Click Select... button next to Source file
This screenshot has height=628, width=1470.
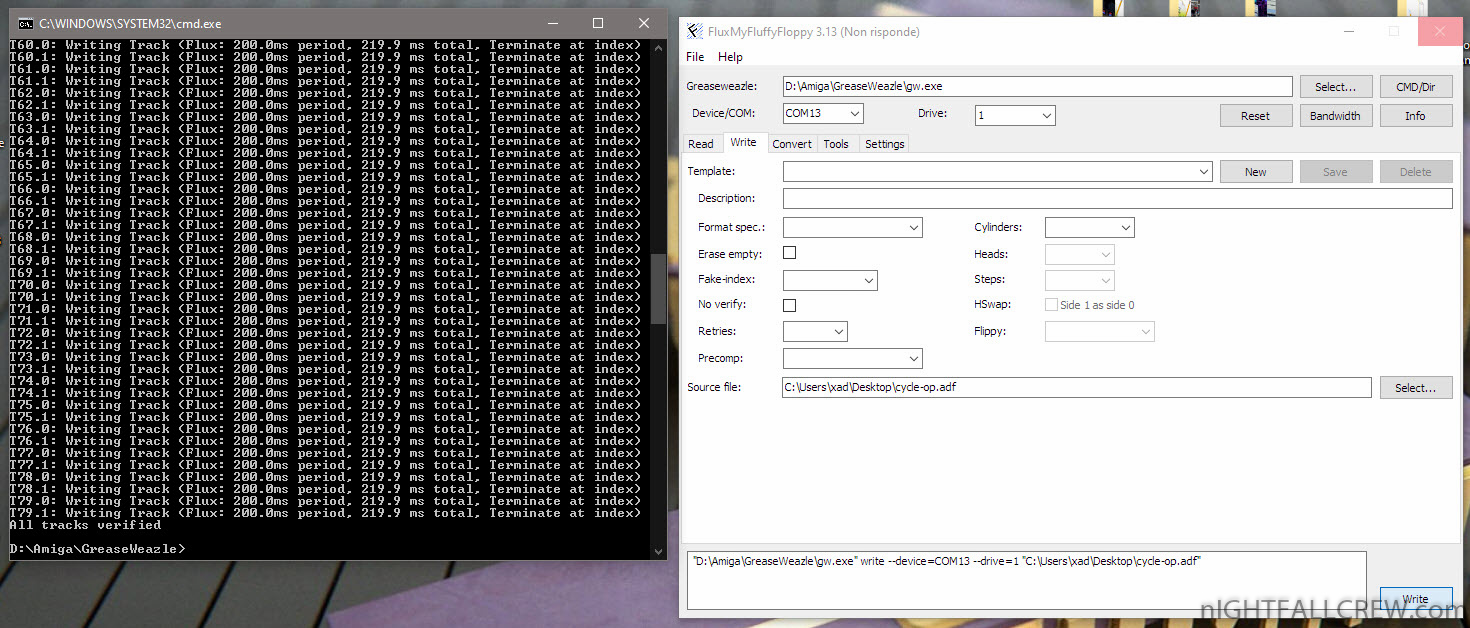pyautogui.click(x=1416, y=388)
